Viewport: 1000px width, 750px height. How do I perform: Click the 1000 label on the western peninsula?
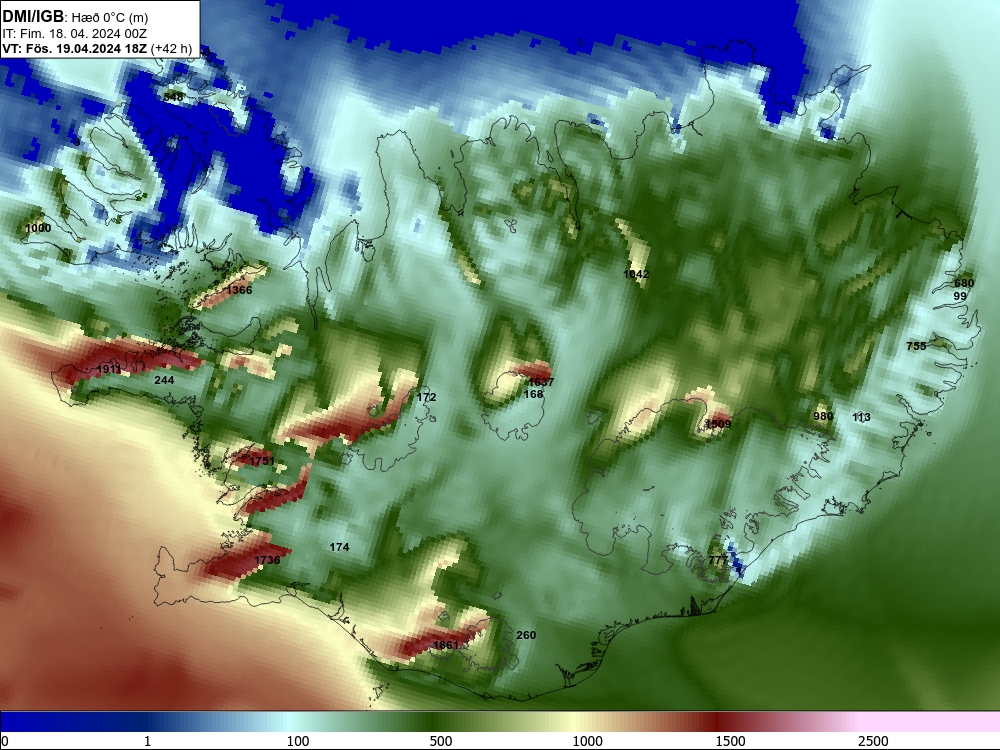pyautogui.click(x=38, y=228)
